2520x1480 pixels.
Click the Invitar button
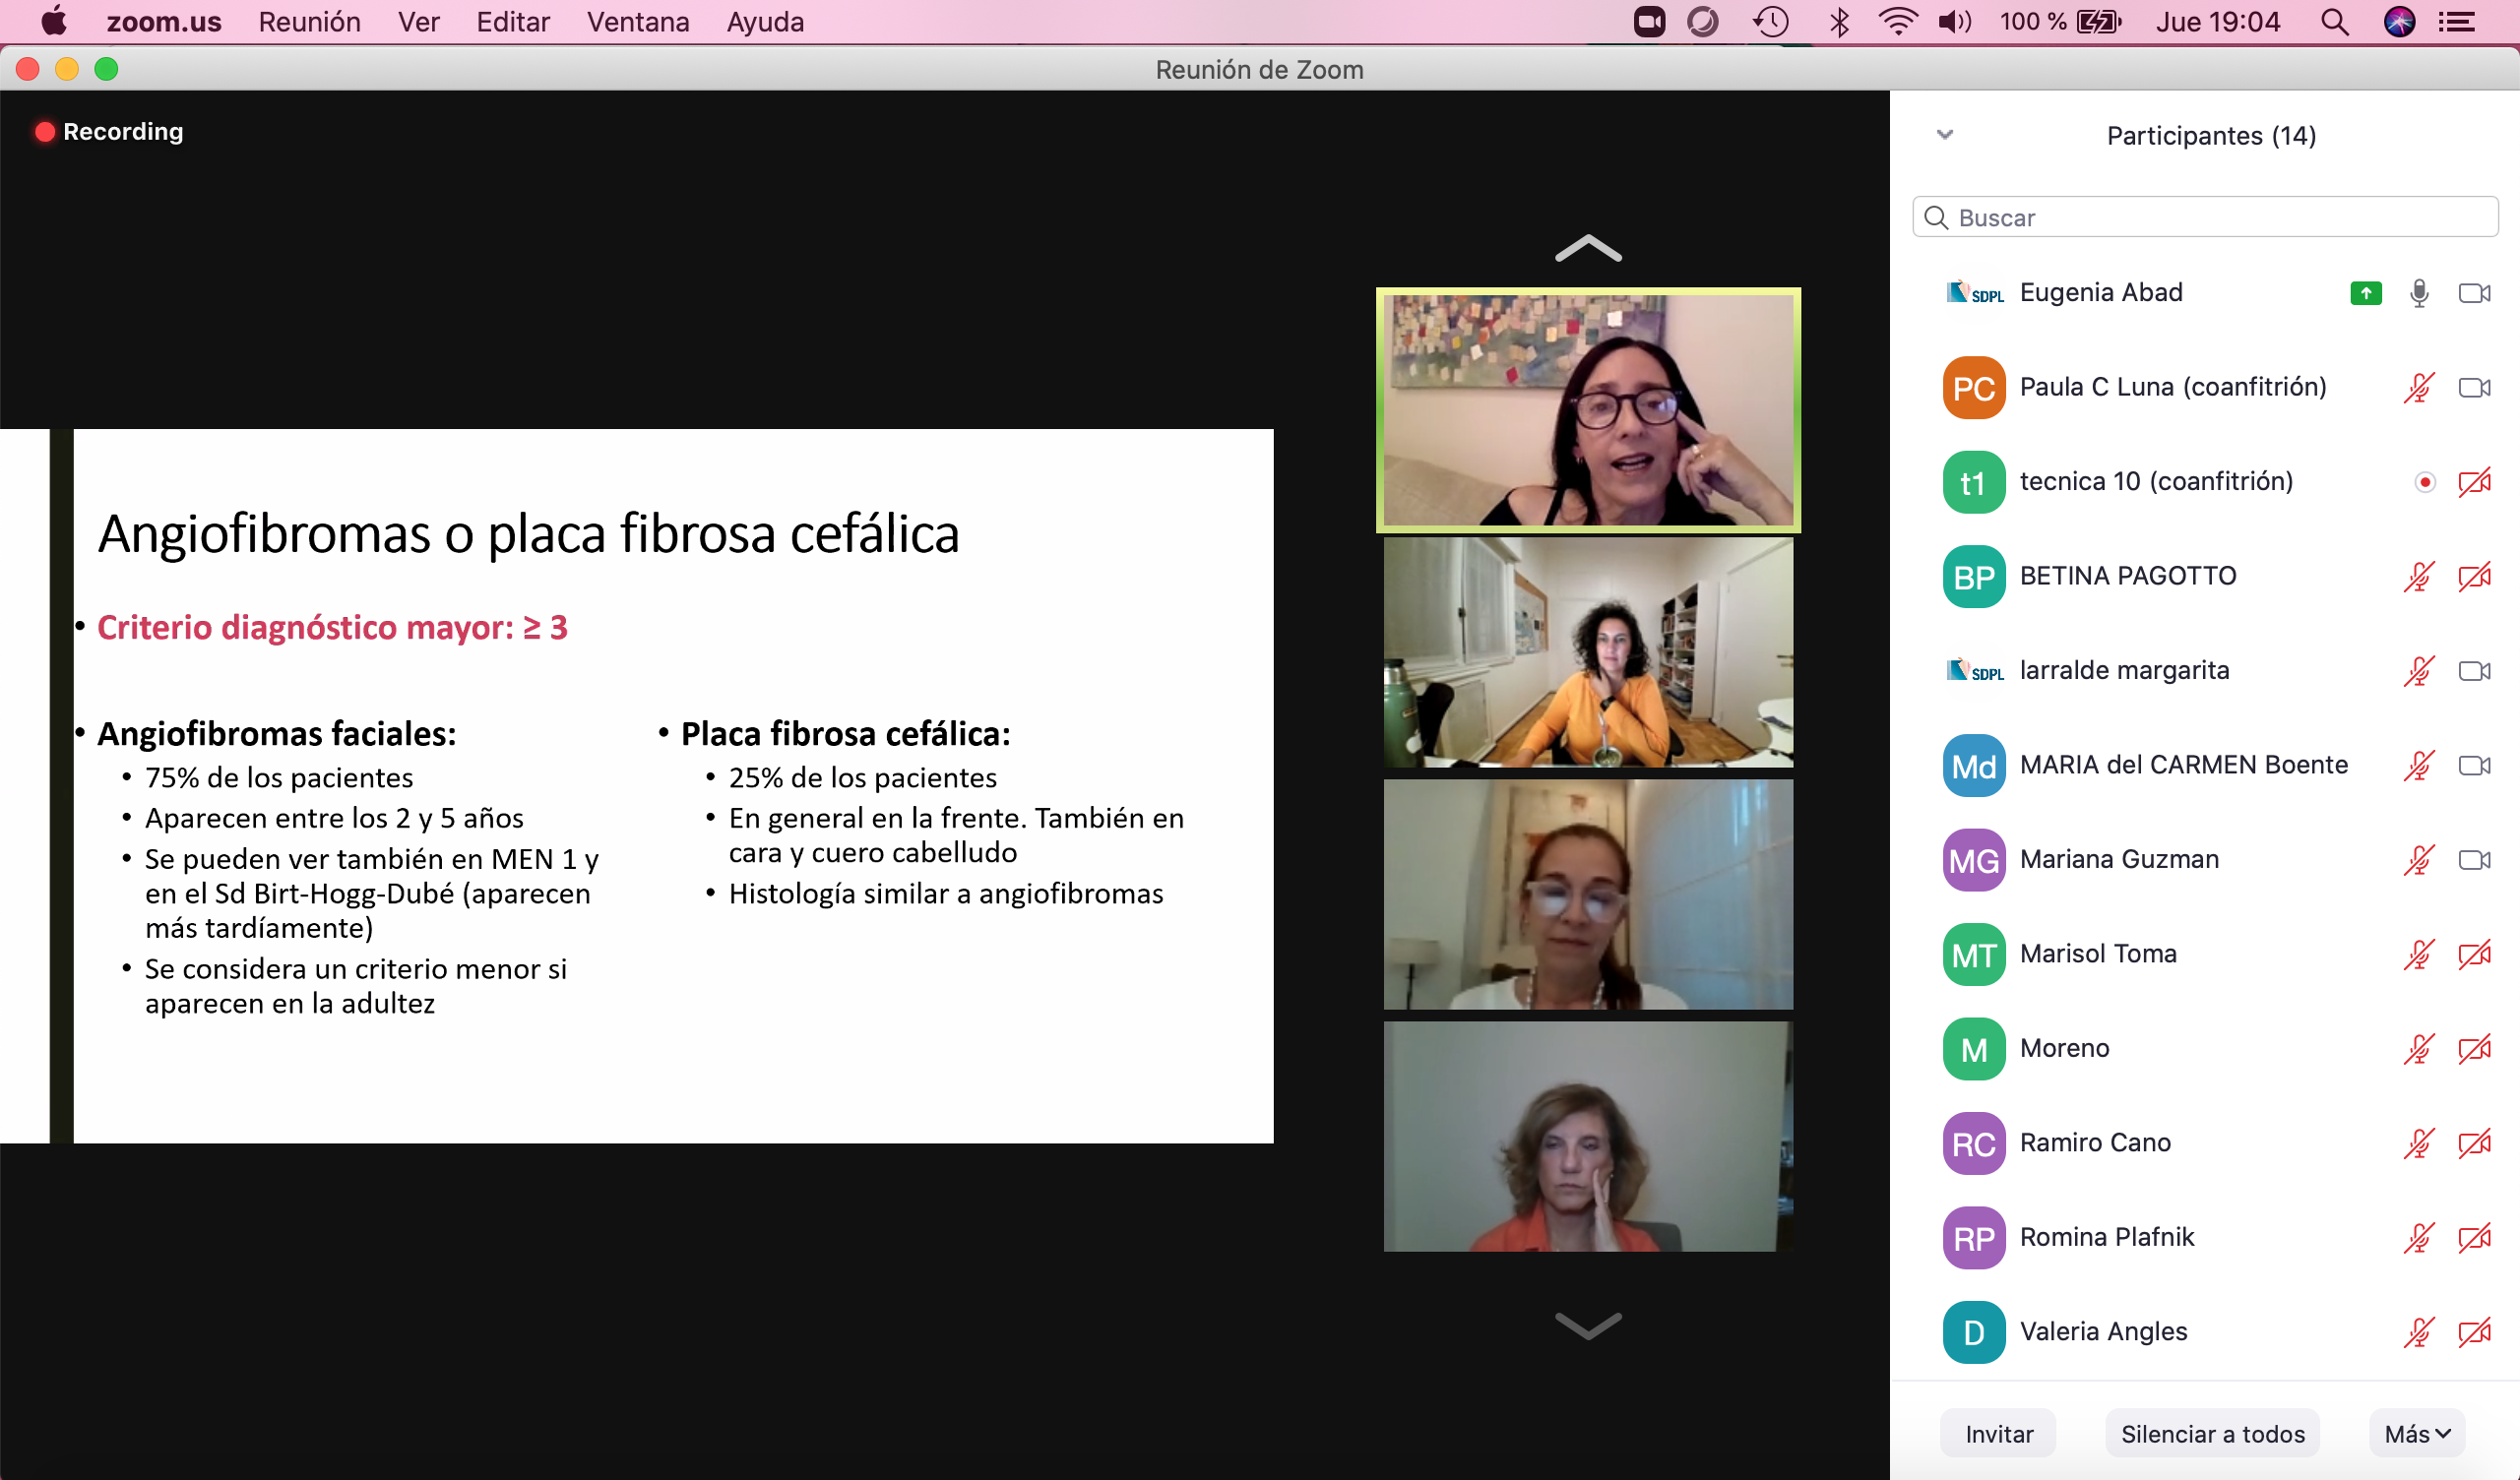[1998, 1434]
